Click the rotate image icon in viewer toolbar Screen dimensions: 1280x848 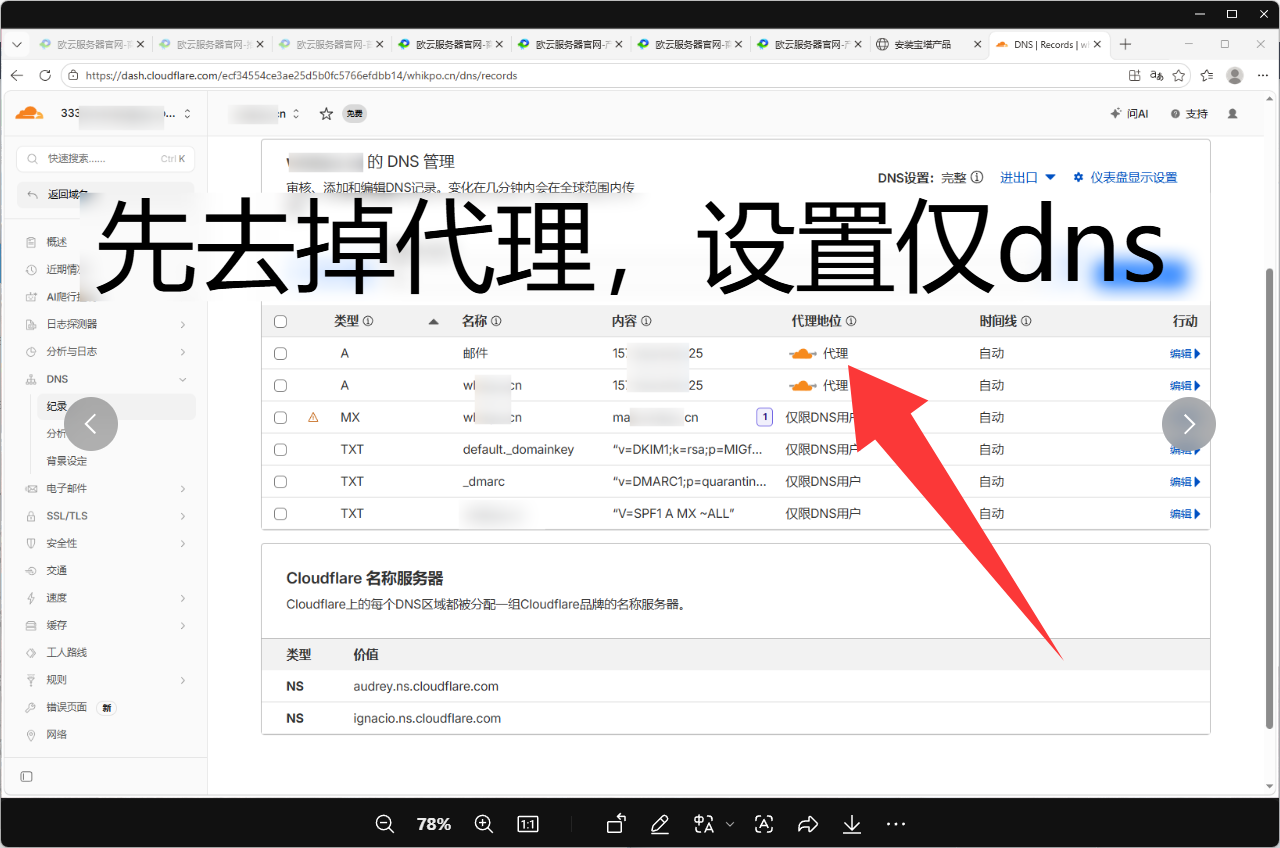(x=616, y=824)
